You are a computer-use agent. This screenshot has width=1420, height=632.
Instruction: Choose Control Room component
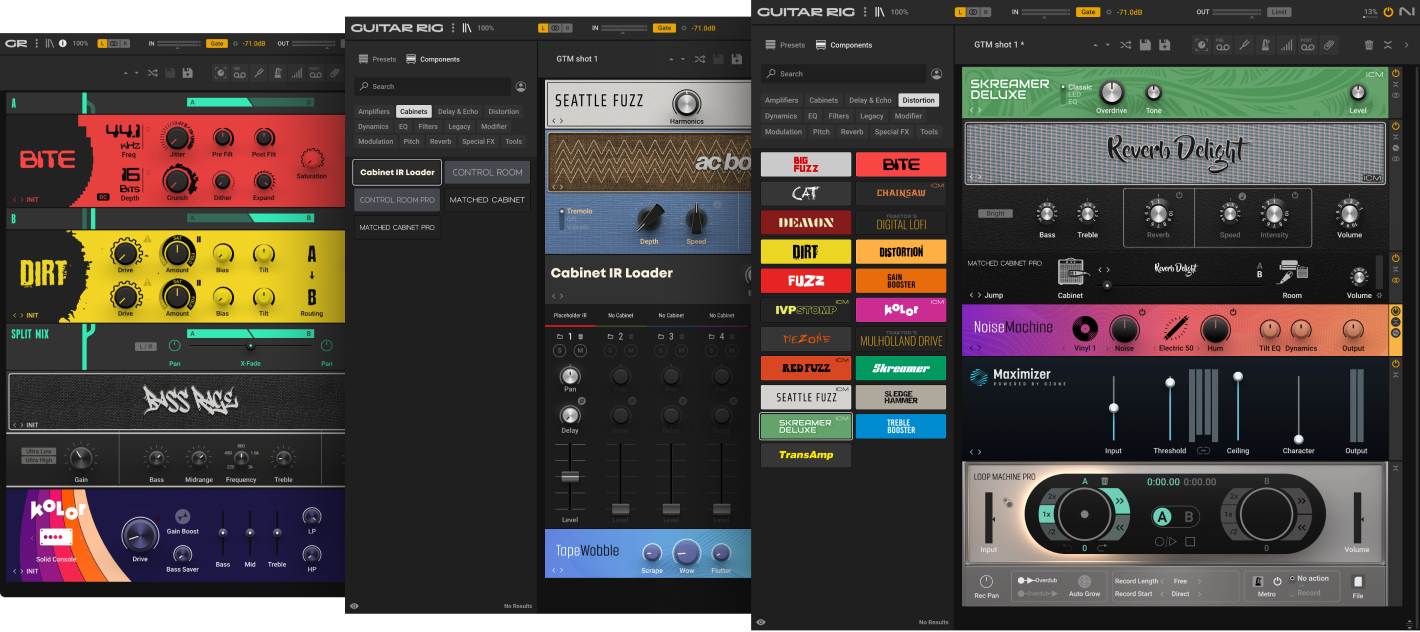click(x=487, y=172)
